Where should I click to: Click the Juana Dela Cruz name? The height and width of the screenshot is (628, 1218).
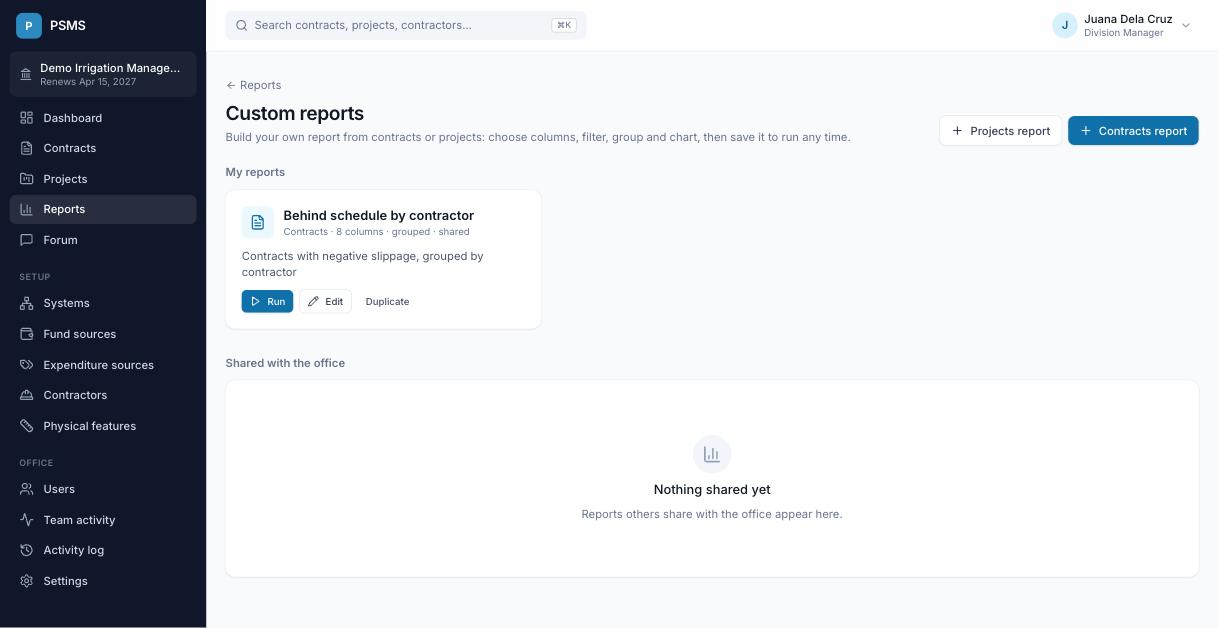pos(1128,19)
